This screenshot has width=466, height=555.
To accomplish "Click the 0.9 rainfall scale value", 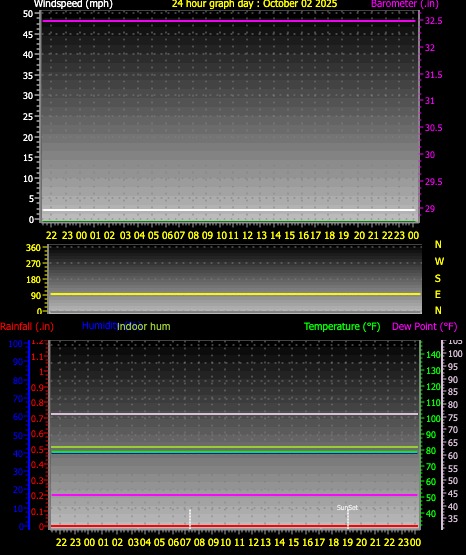I will (37, 388).
